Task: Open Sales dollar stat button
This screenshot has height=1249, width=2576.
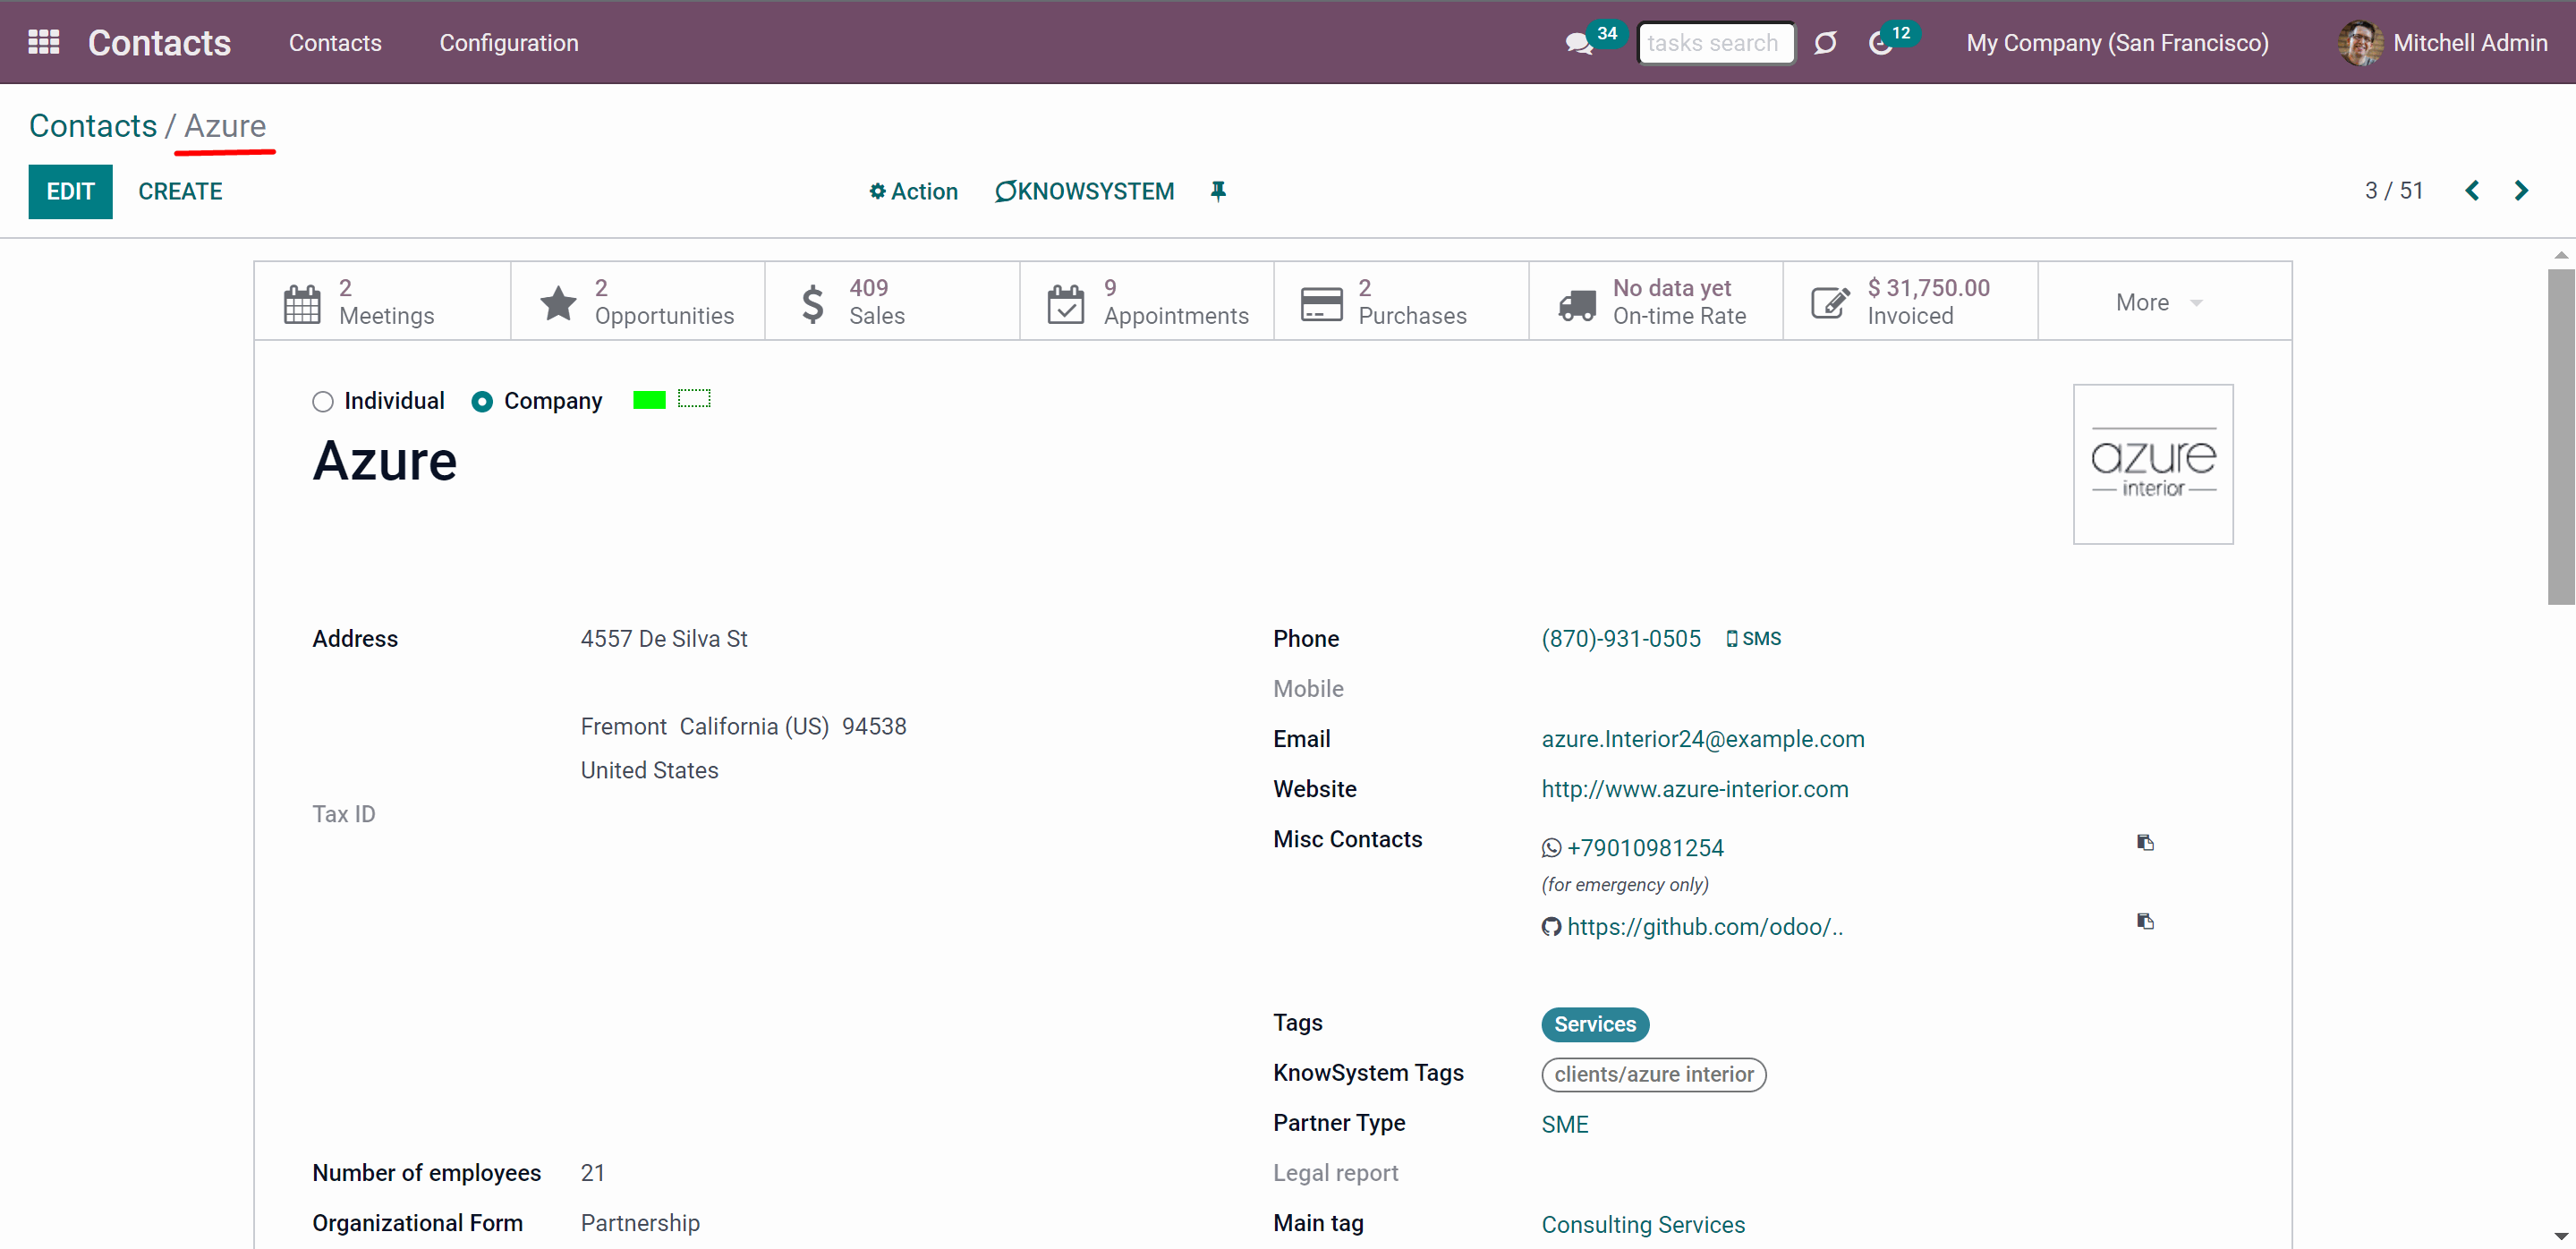Action: click(x=893, y=302)
